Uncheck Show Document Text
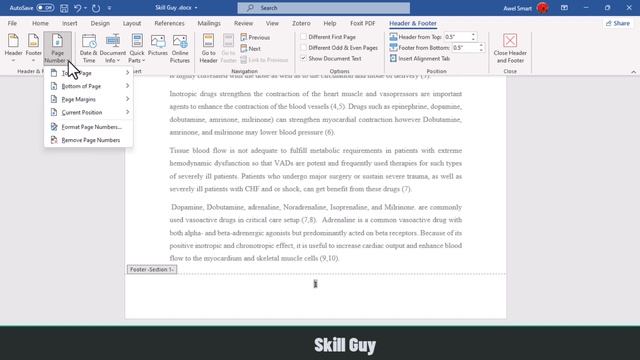The height and width of the screenshot is (360, 640). click(304, 58)
